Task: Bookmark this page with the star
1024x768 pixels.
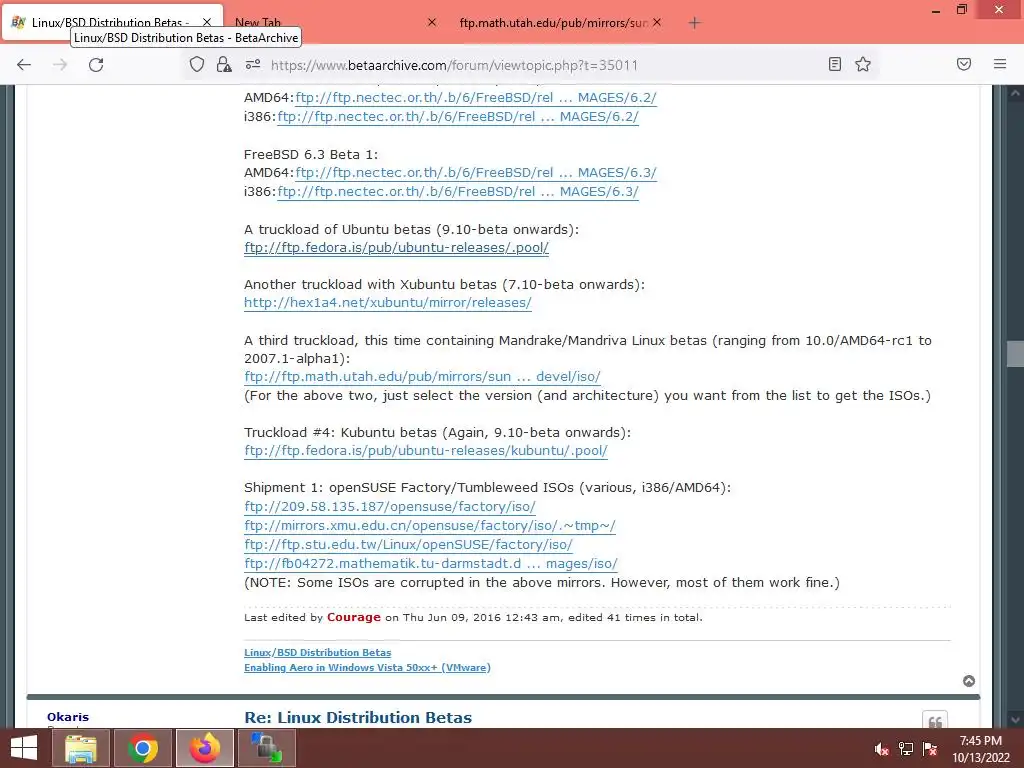Action: 863,64
